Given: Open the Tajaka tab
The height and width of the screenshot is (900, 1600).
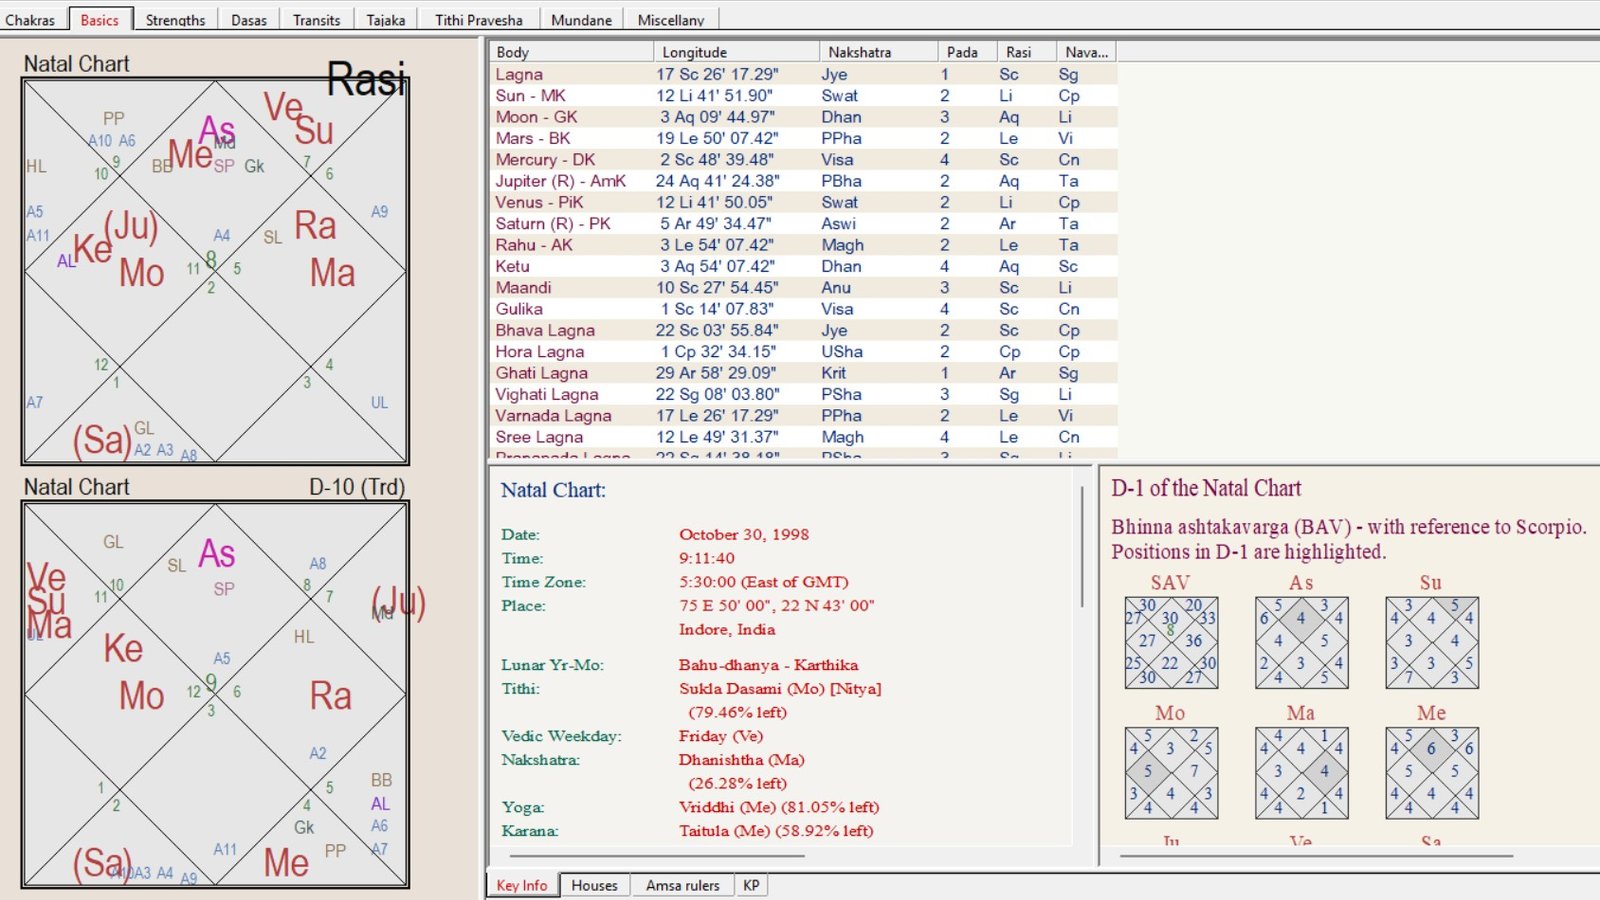Looking at the screenshot, I should click(386, 20).
